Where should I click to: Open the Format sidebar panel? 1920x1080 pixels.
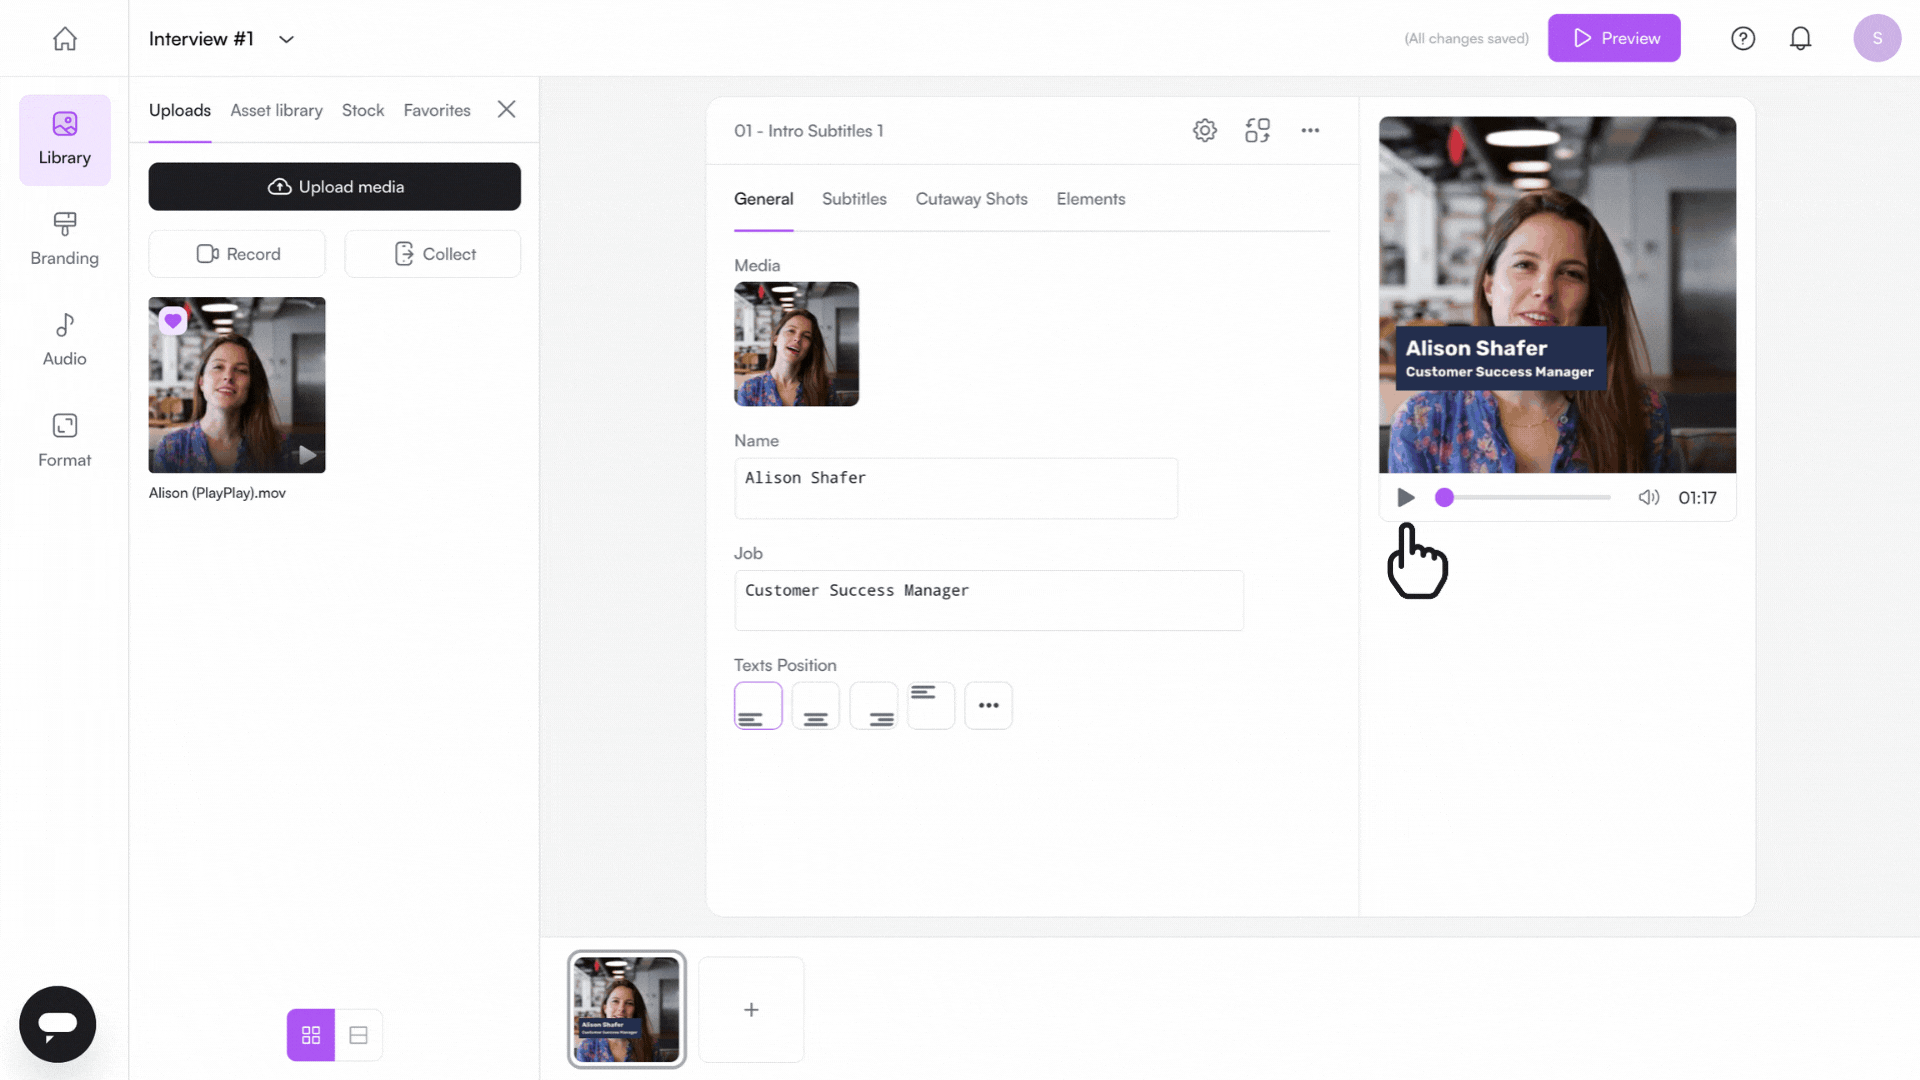65,441
